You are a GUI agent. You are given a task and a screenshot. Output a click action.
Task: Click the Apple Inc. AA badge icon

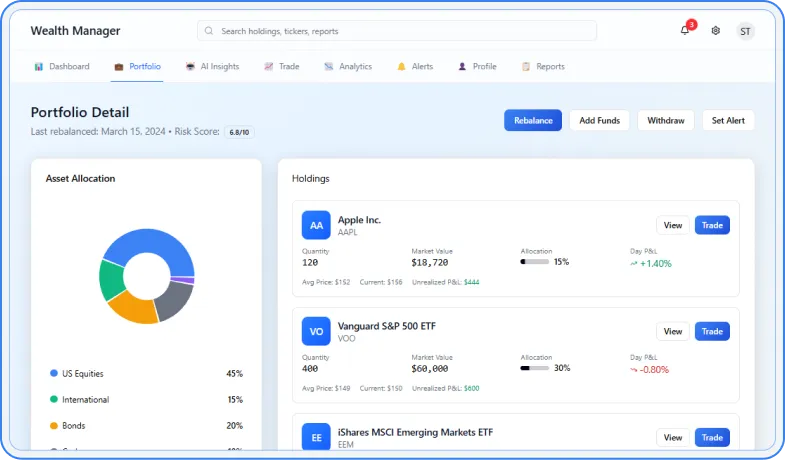tap(316, 225)
